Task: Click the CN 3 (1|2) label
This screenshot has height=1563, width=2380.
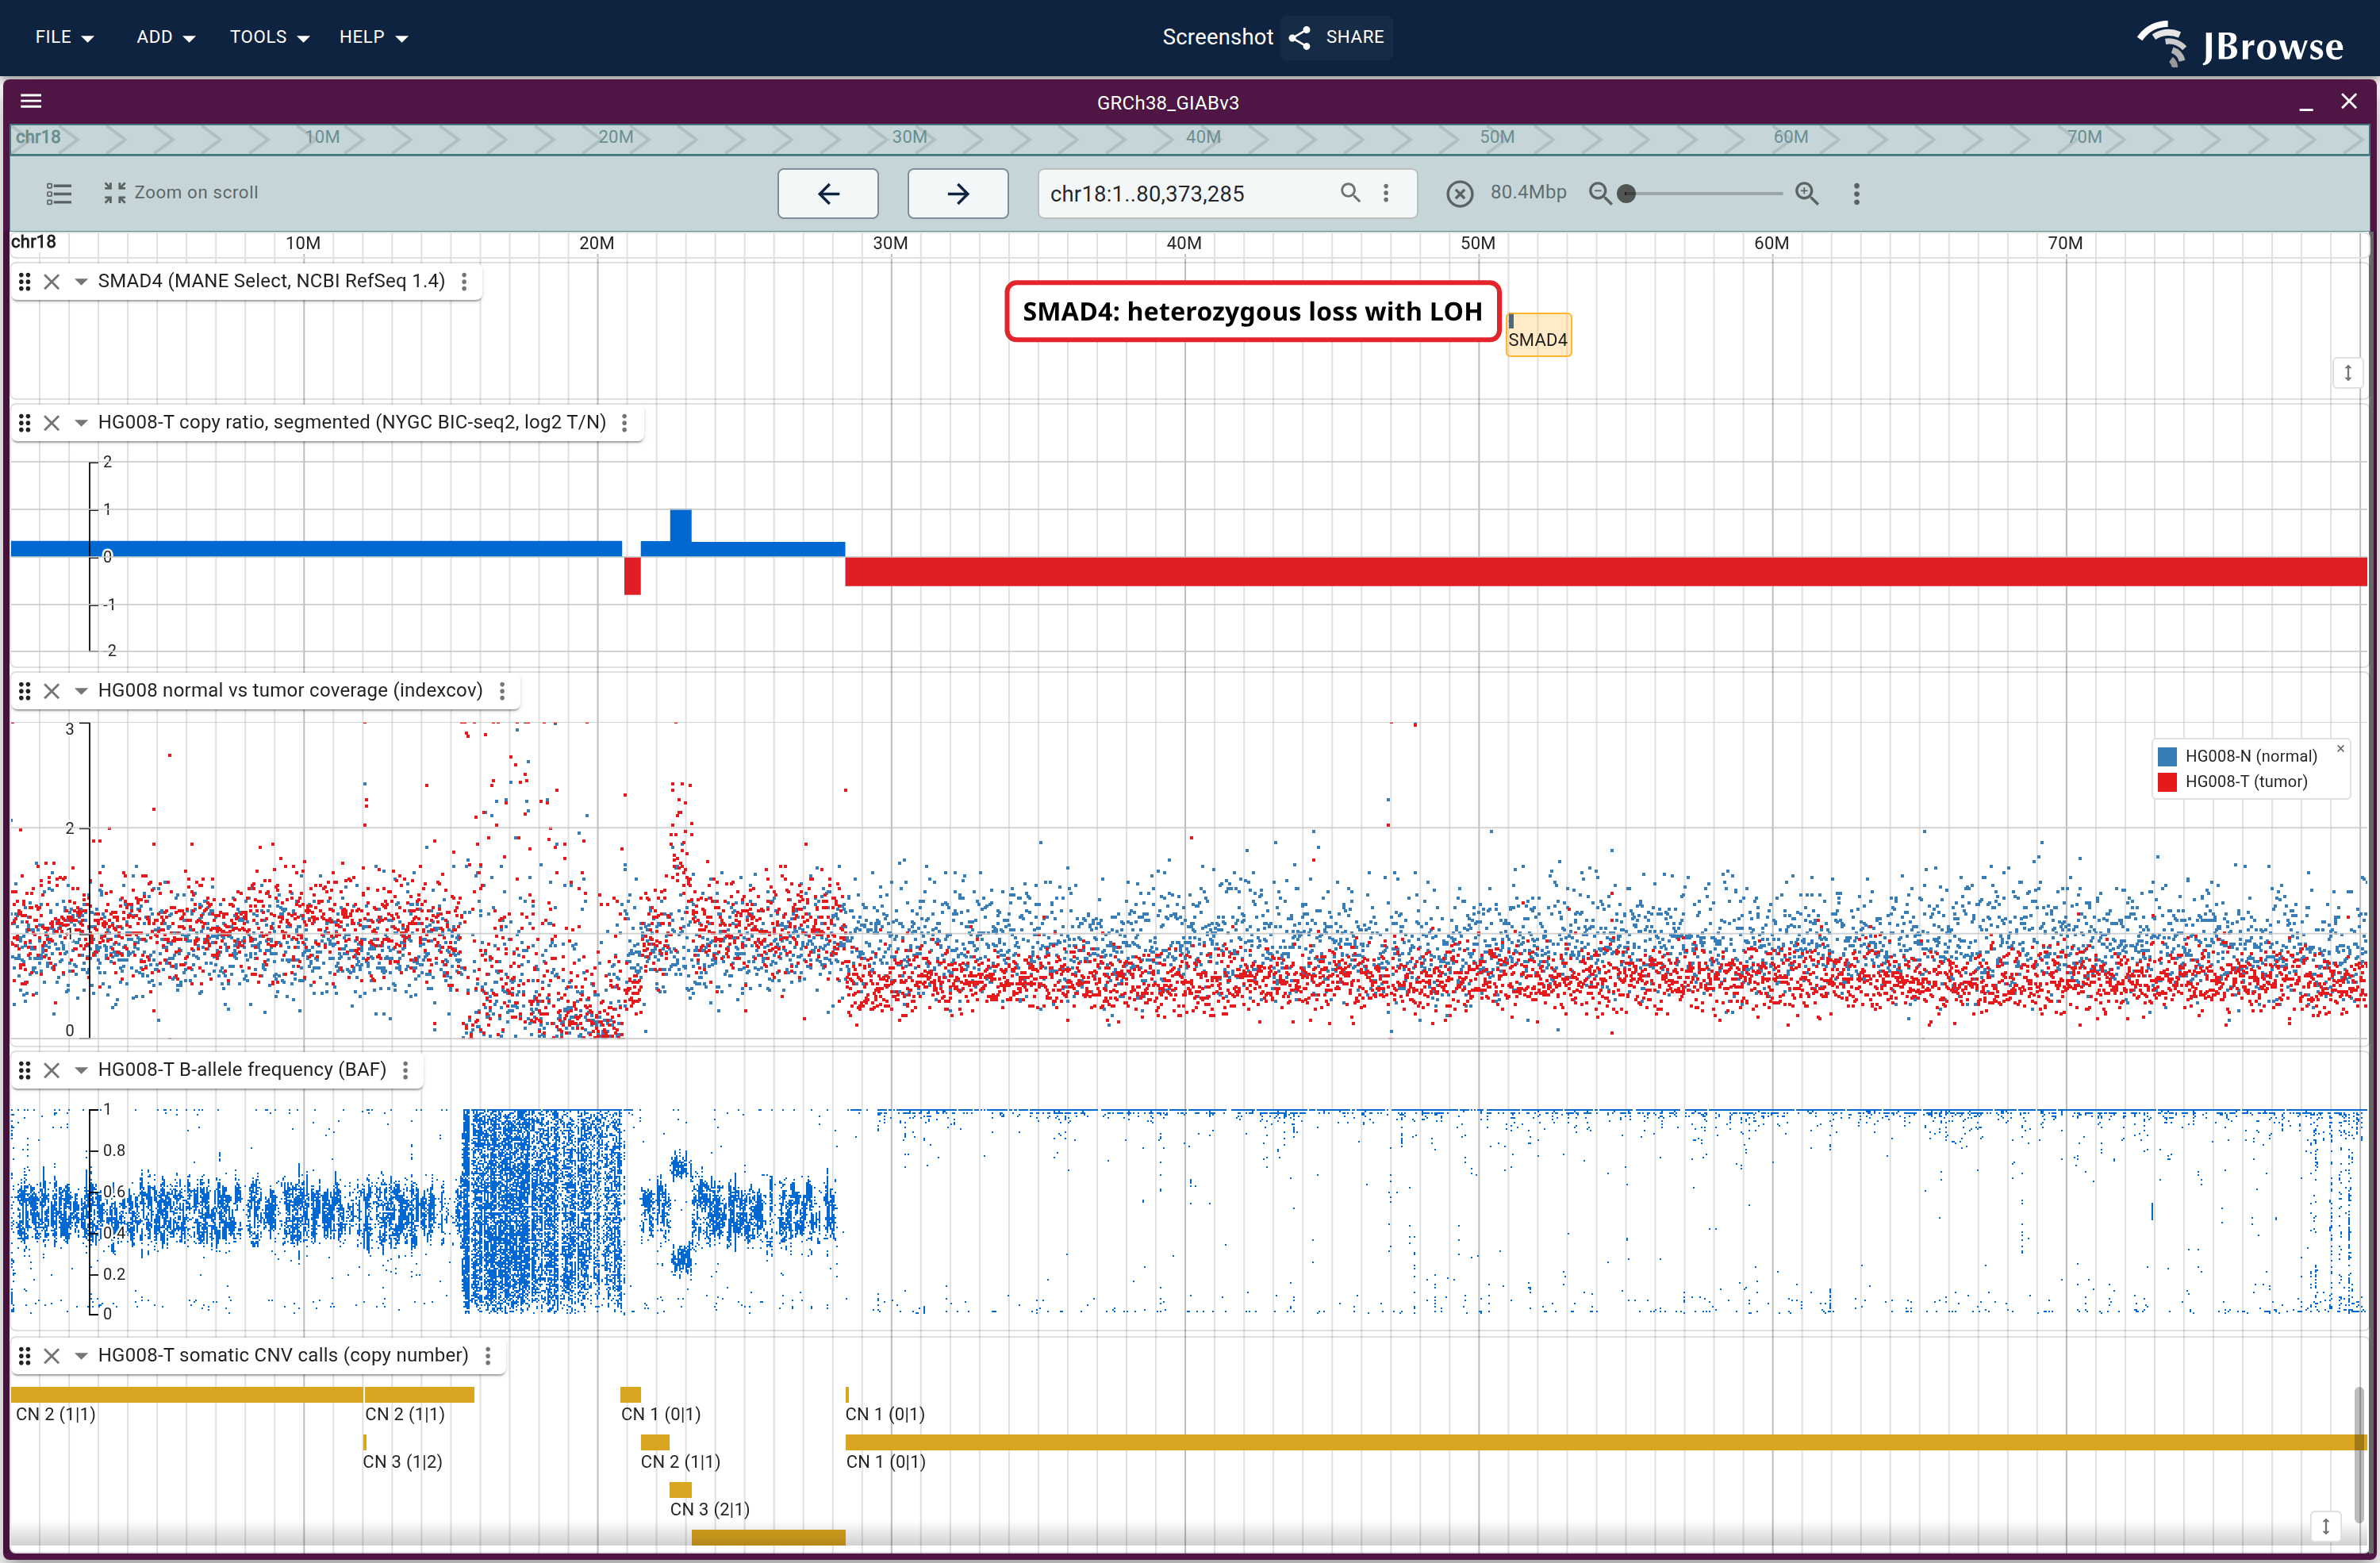Action: [402, 1462]
